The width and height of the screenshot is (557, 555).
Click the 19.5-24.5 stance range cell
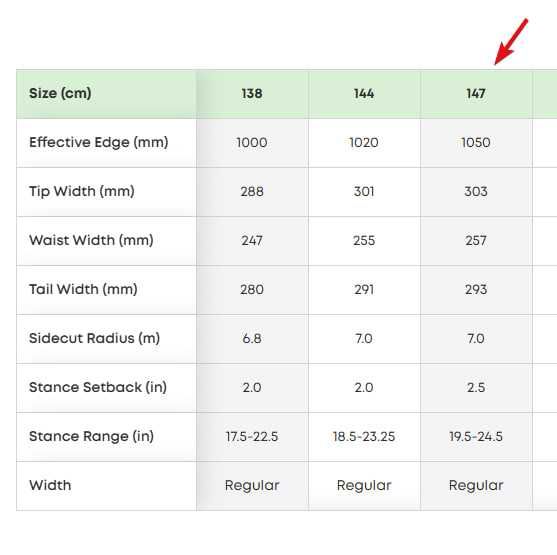click(476, 437)
